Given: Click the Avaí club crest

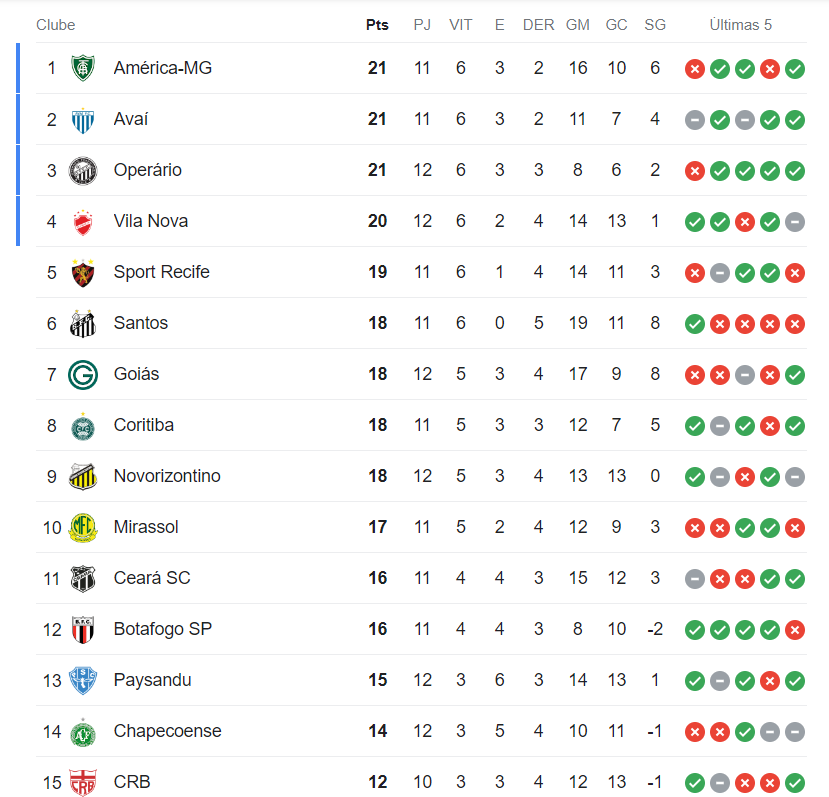Looking at the screenshot, I should click(x=83, y=119).
